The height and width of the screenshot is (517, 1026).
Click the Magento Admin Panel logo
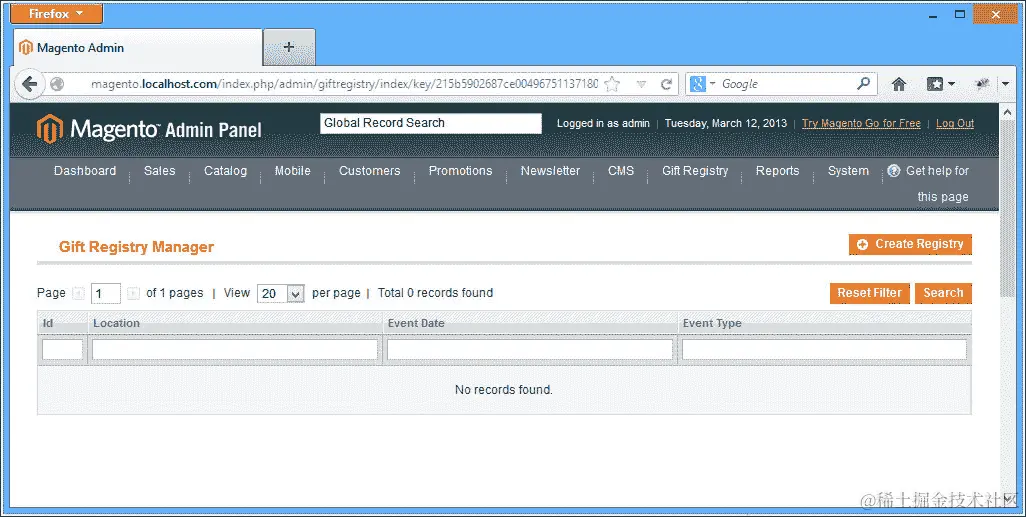[149, 129]
